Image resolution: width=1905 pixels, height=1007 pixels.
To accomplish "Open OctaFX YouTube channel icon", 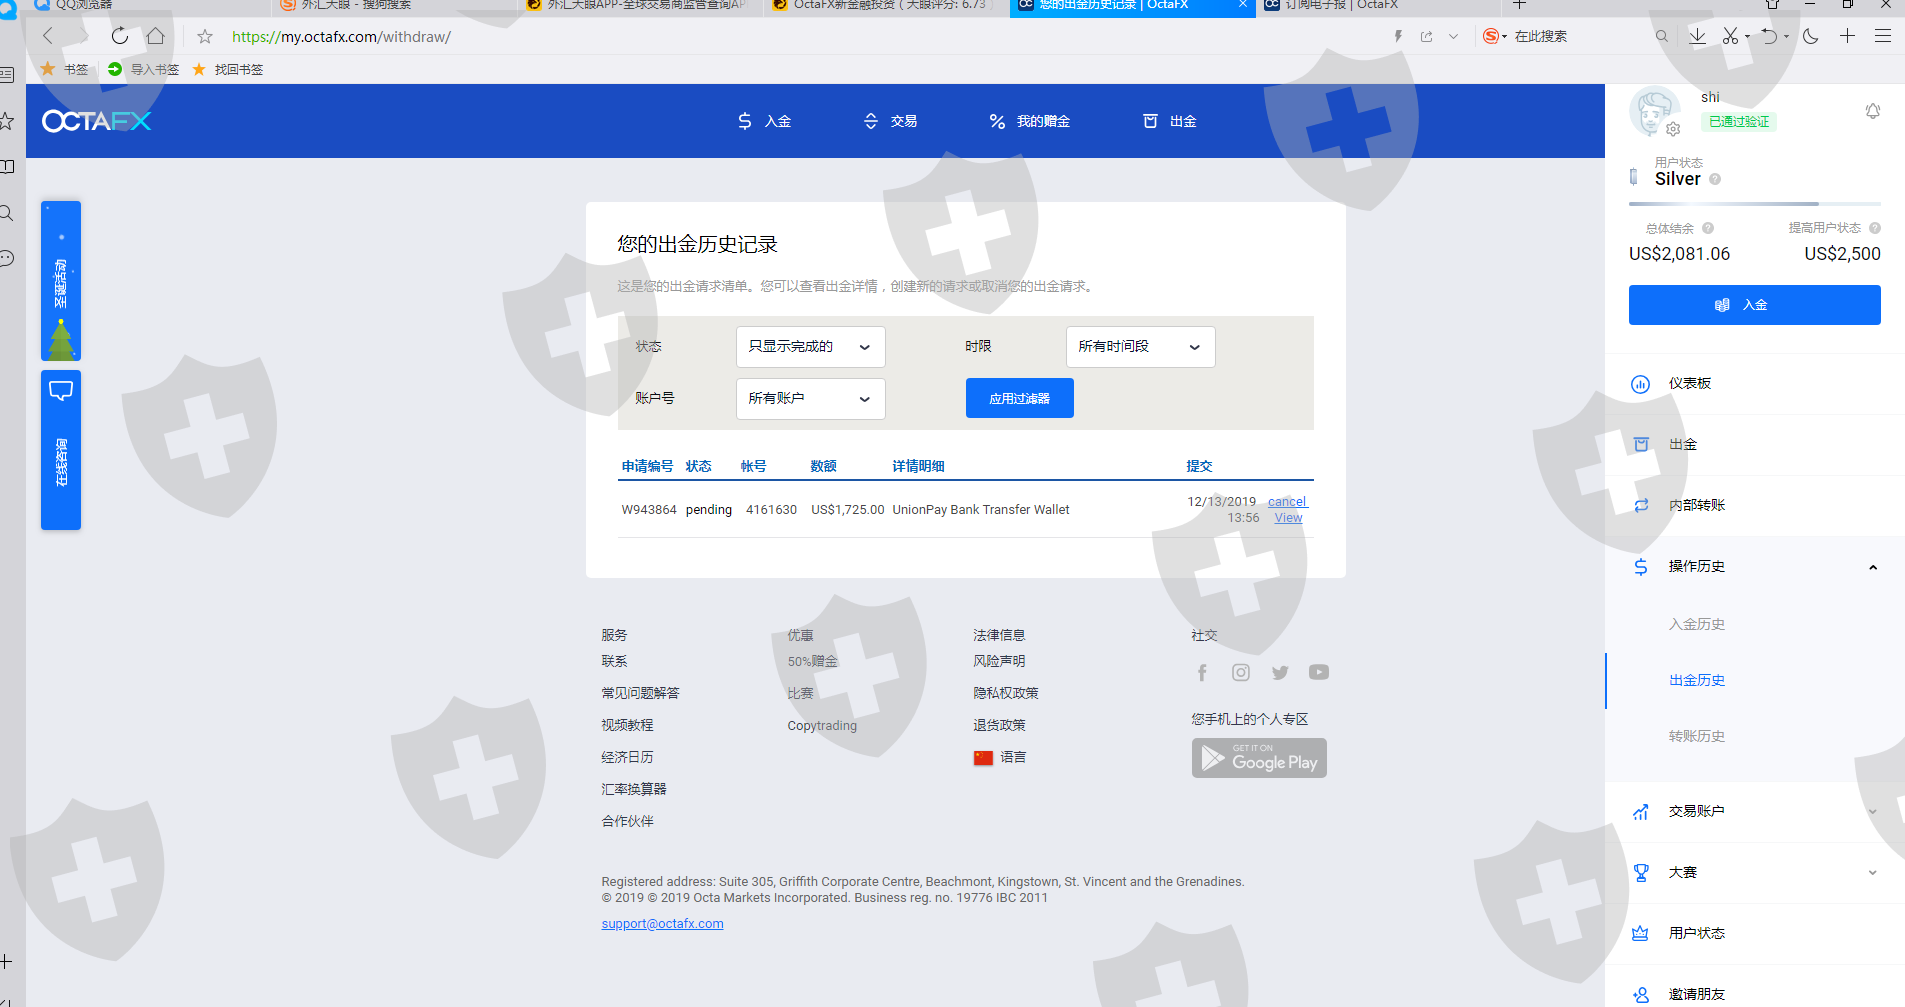I will point(1319,673).
